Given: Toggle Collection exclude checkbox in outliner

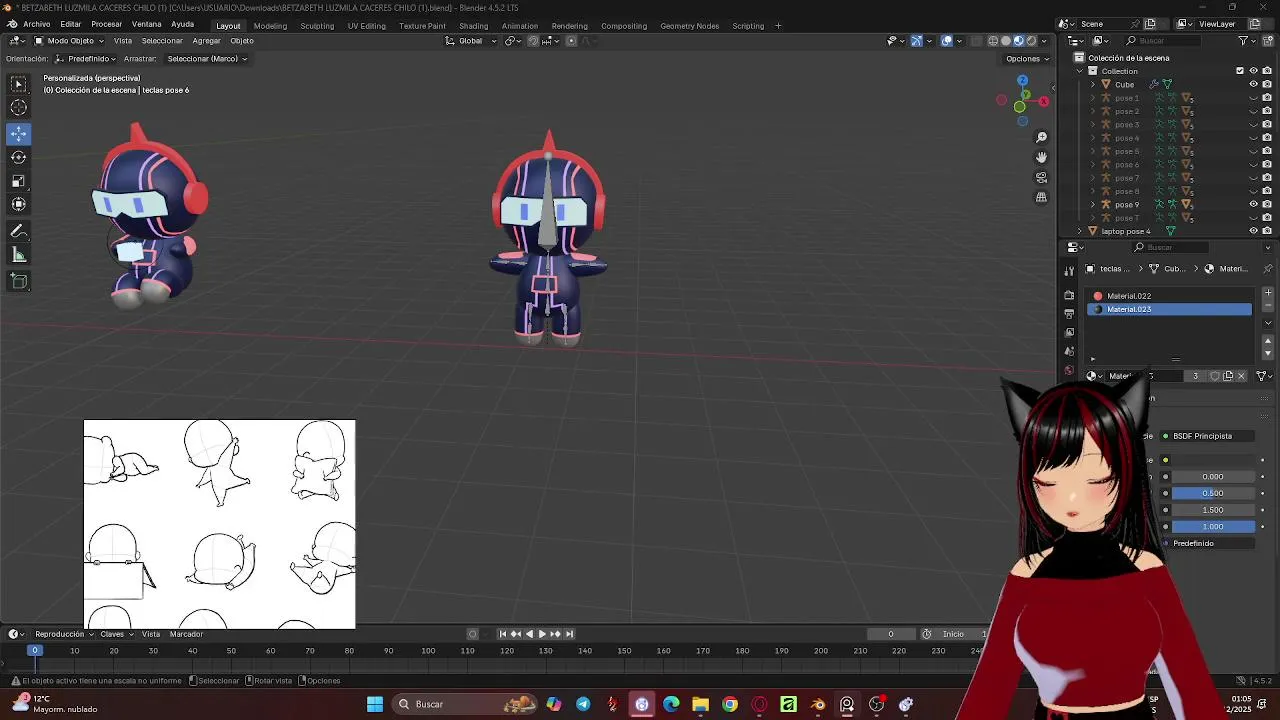Looking at the screenshot, I should 1240,71.
